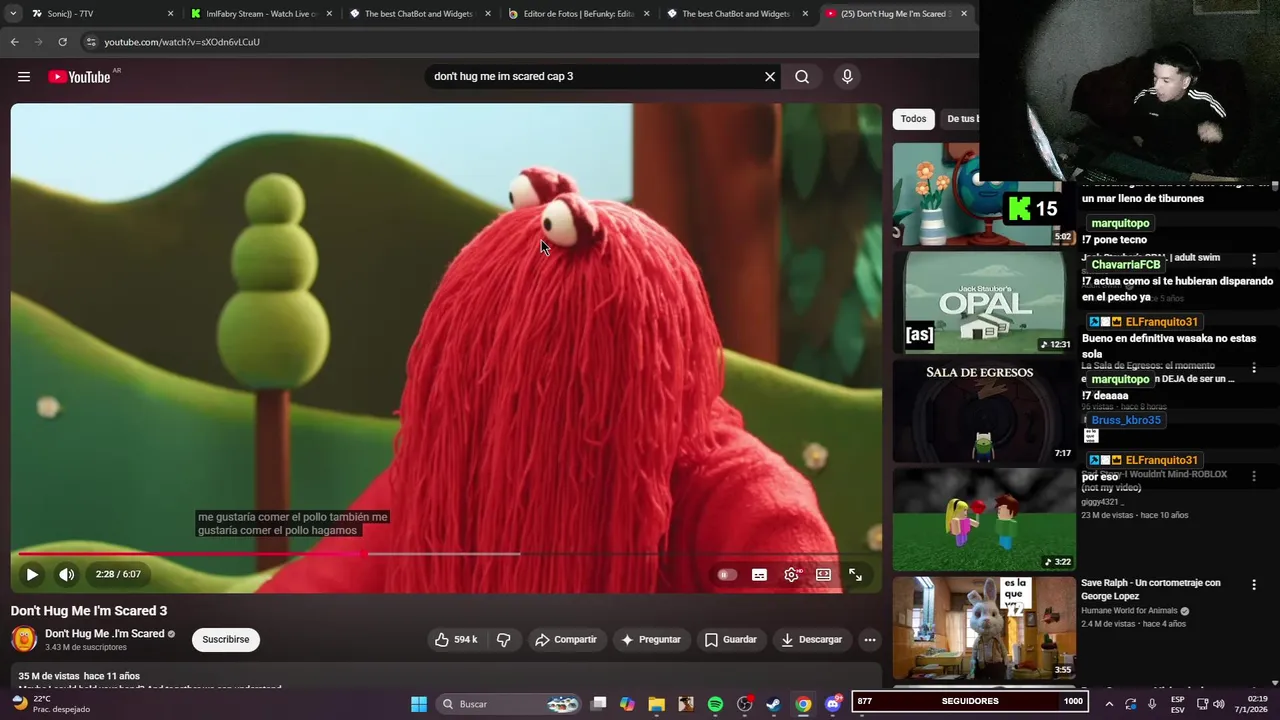
Task: Toggle the autoplay switch
Action: pyautogui.click(x=727, y=575)
